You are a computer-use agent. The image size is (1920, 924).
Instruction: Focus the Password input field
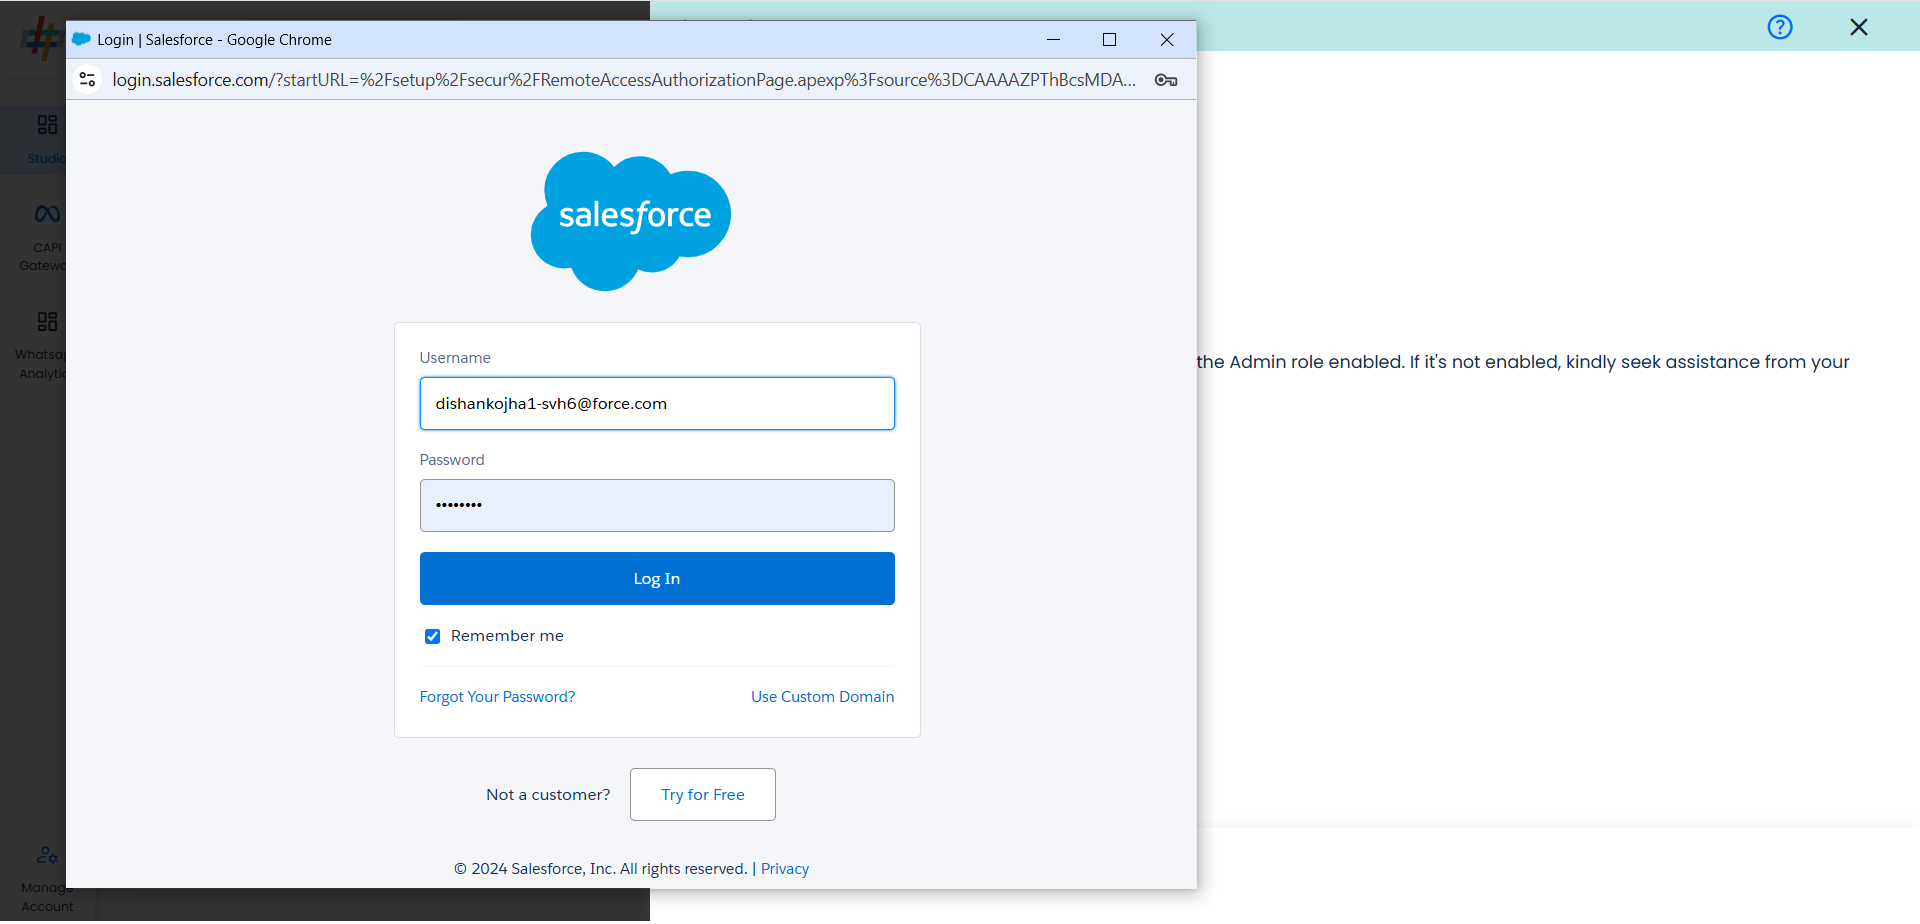pyautogui.click(x=657, y=506)
